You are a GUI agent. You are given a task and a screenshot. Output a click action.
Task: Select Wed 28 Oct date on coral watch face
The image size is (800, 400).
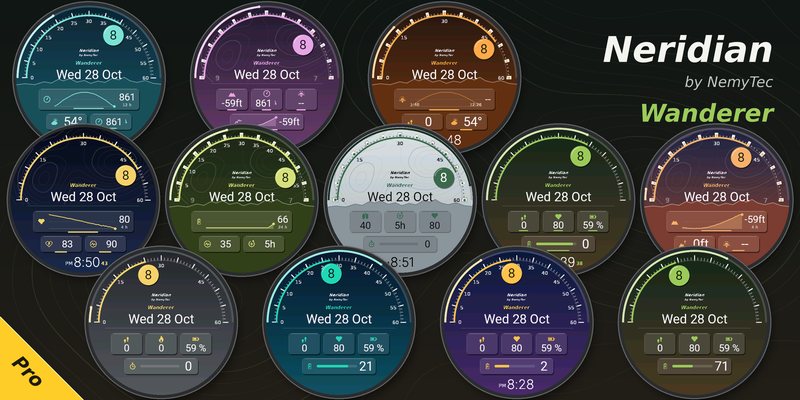717,196
